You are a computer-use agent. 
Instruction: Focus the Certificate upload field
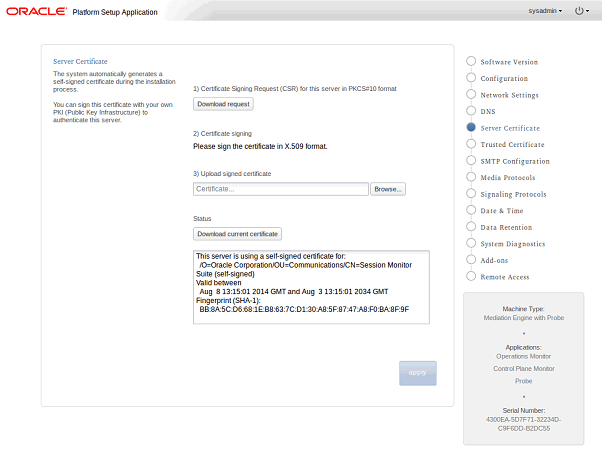click(281, 189)
